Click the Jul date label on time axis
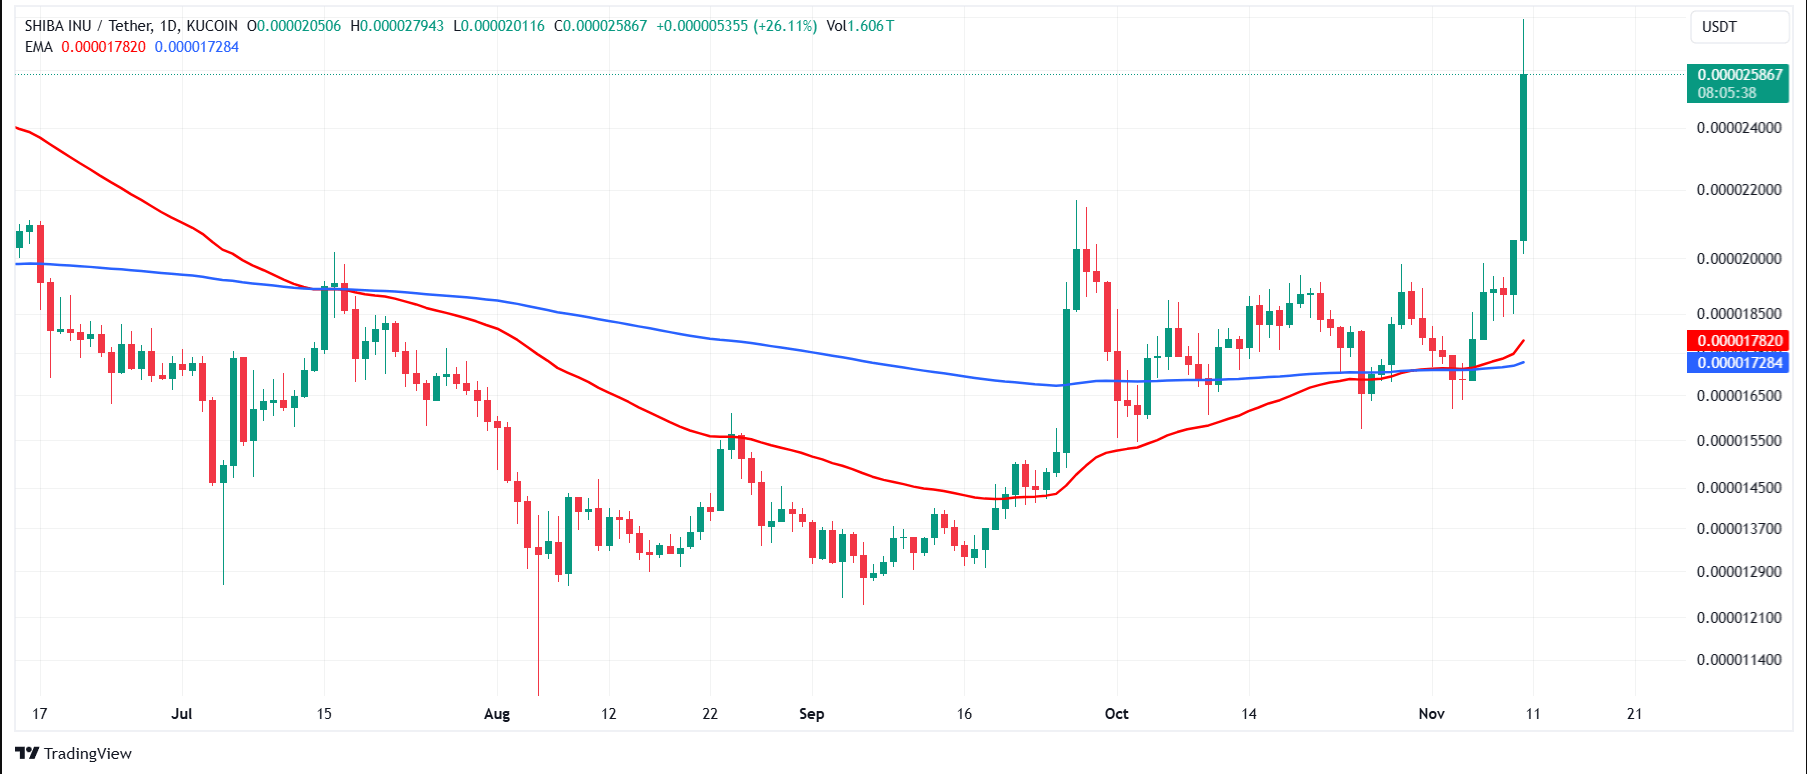The height and width of the screenshot is (774, 1807). 182,714
